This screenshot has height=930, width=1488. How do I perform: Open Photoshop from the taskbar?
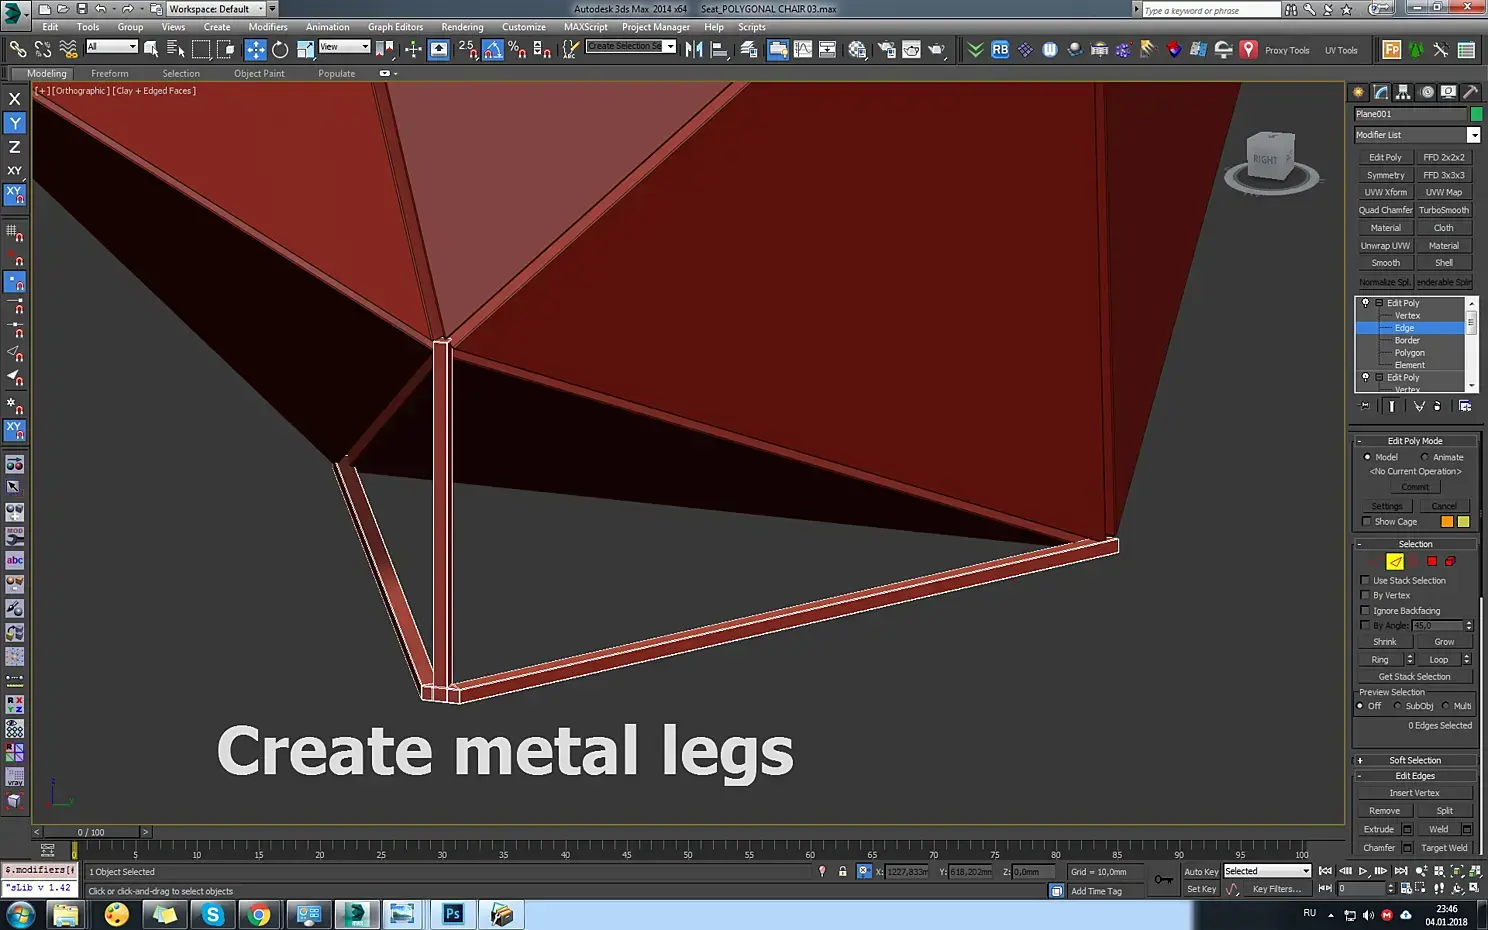click(452, 914)
